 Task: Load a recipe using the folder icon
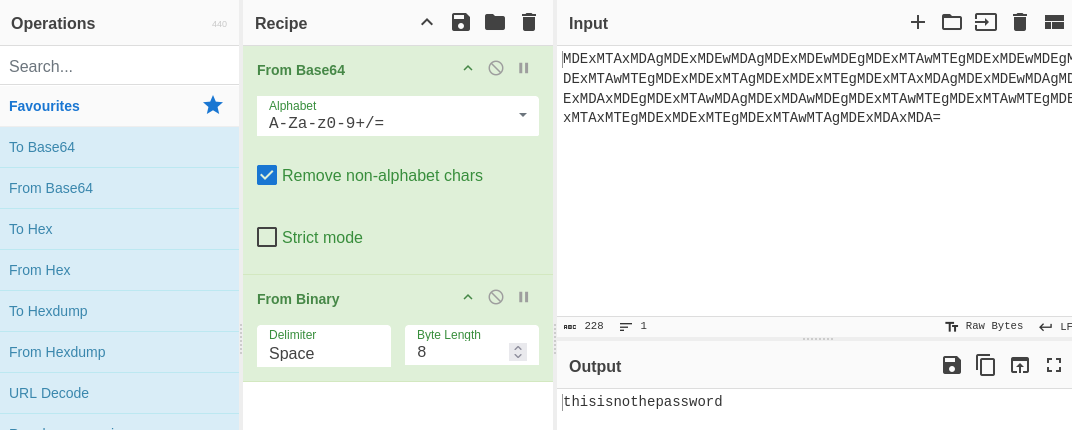495,22
